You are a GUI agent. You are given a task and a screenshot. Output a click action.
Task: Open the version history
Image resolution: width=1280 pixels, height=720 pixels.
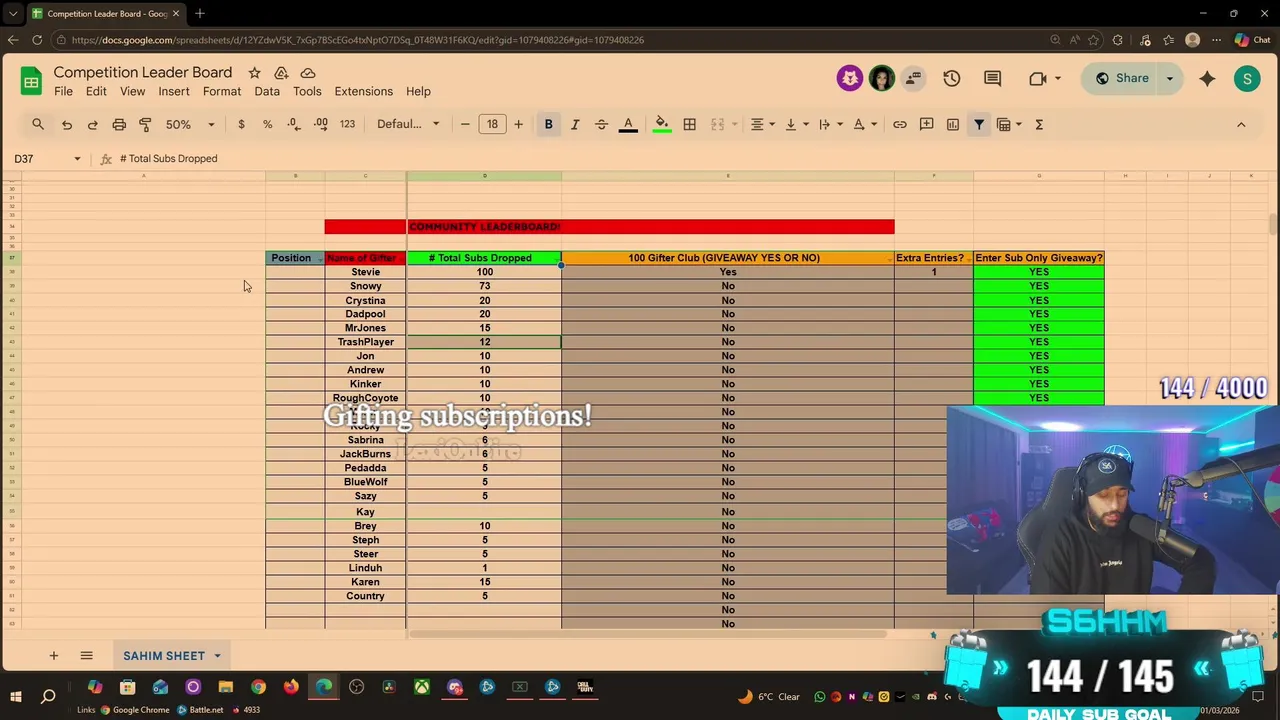[x=951, y=78]
